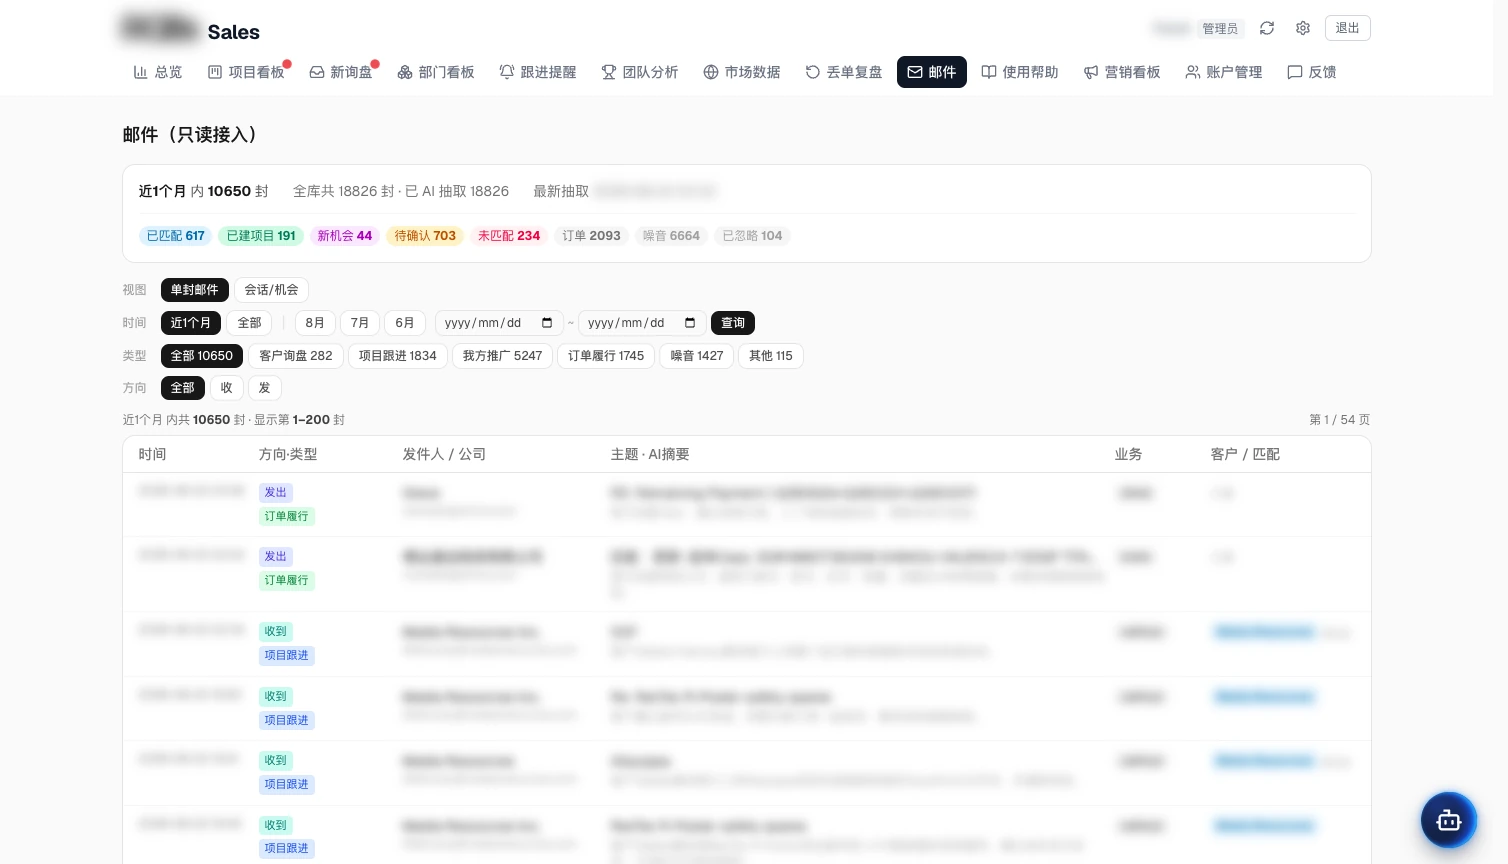This screenshot has height=864, width=1508.
Task: Filter direction by 收 received
Action: 227,388
